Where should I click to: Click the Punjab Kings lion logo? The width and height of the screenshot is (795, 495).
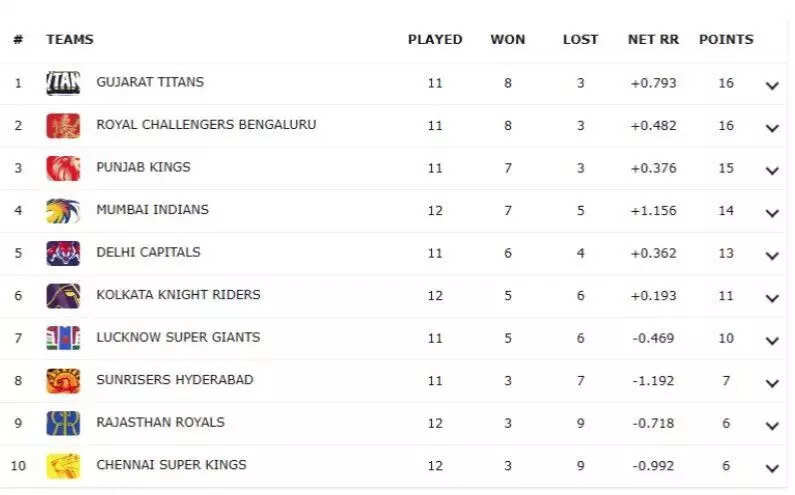(x=63, y=168)
